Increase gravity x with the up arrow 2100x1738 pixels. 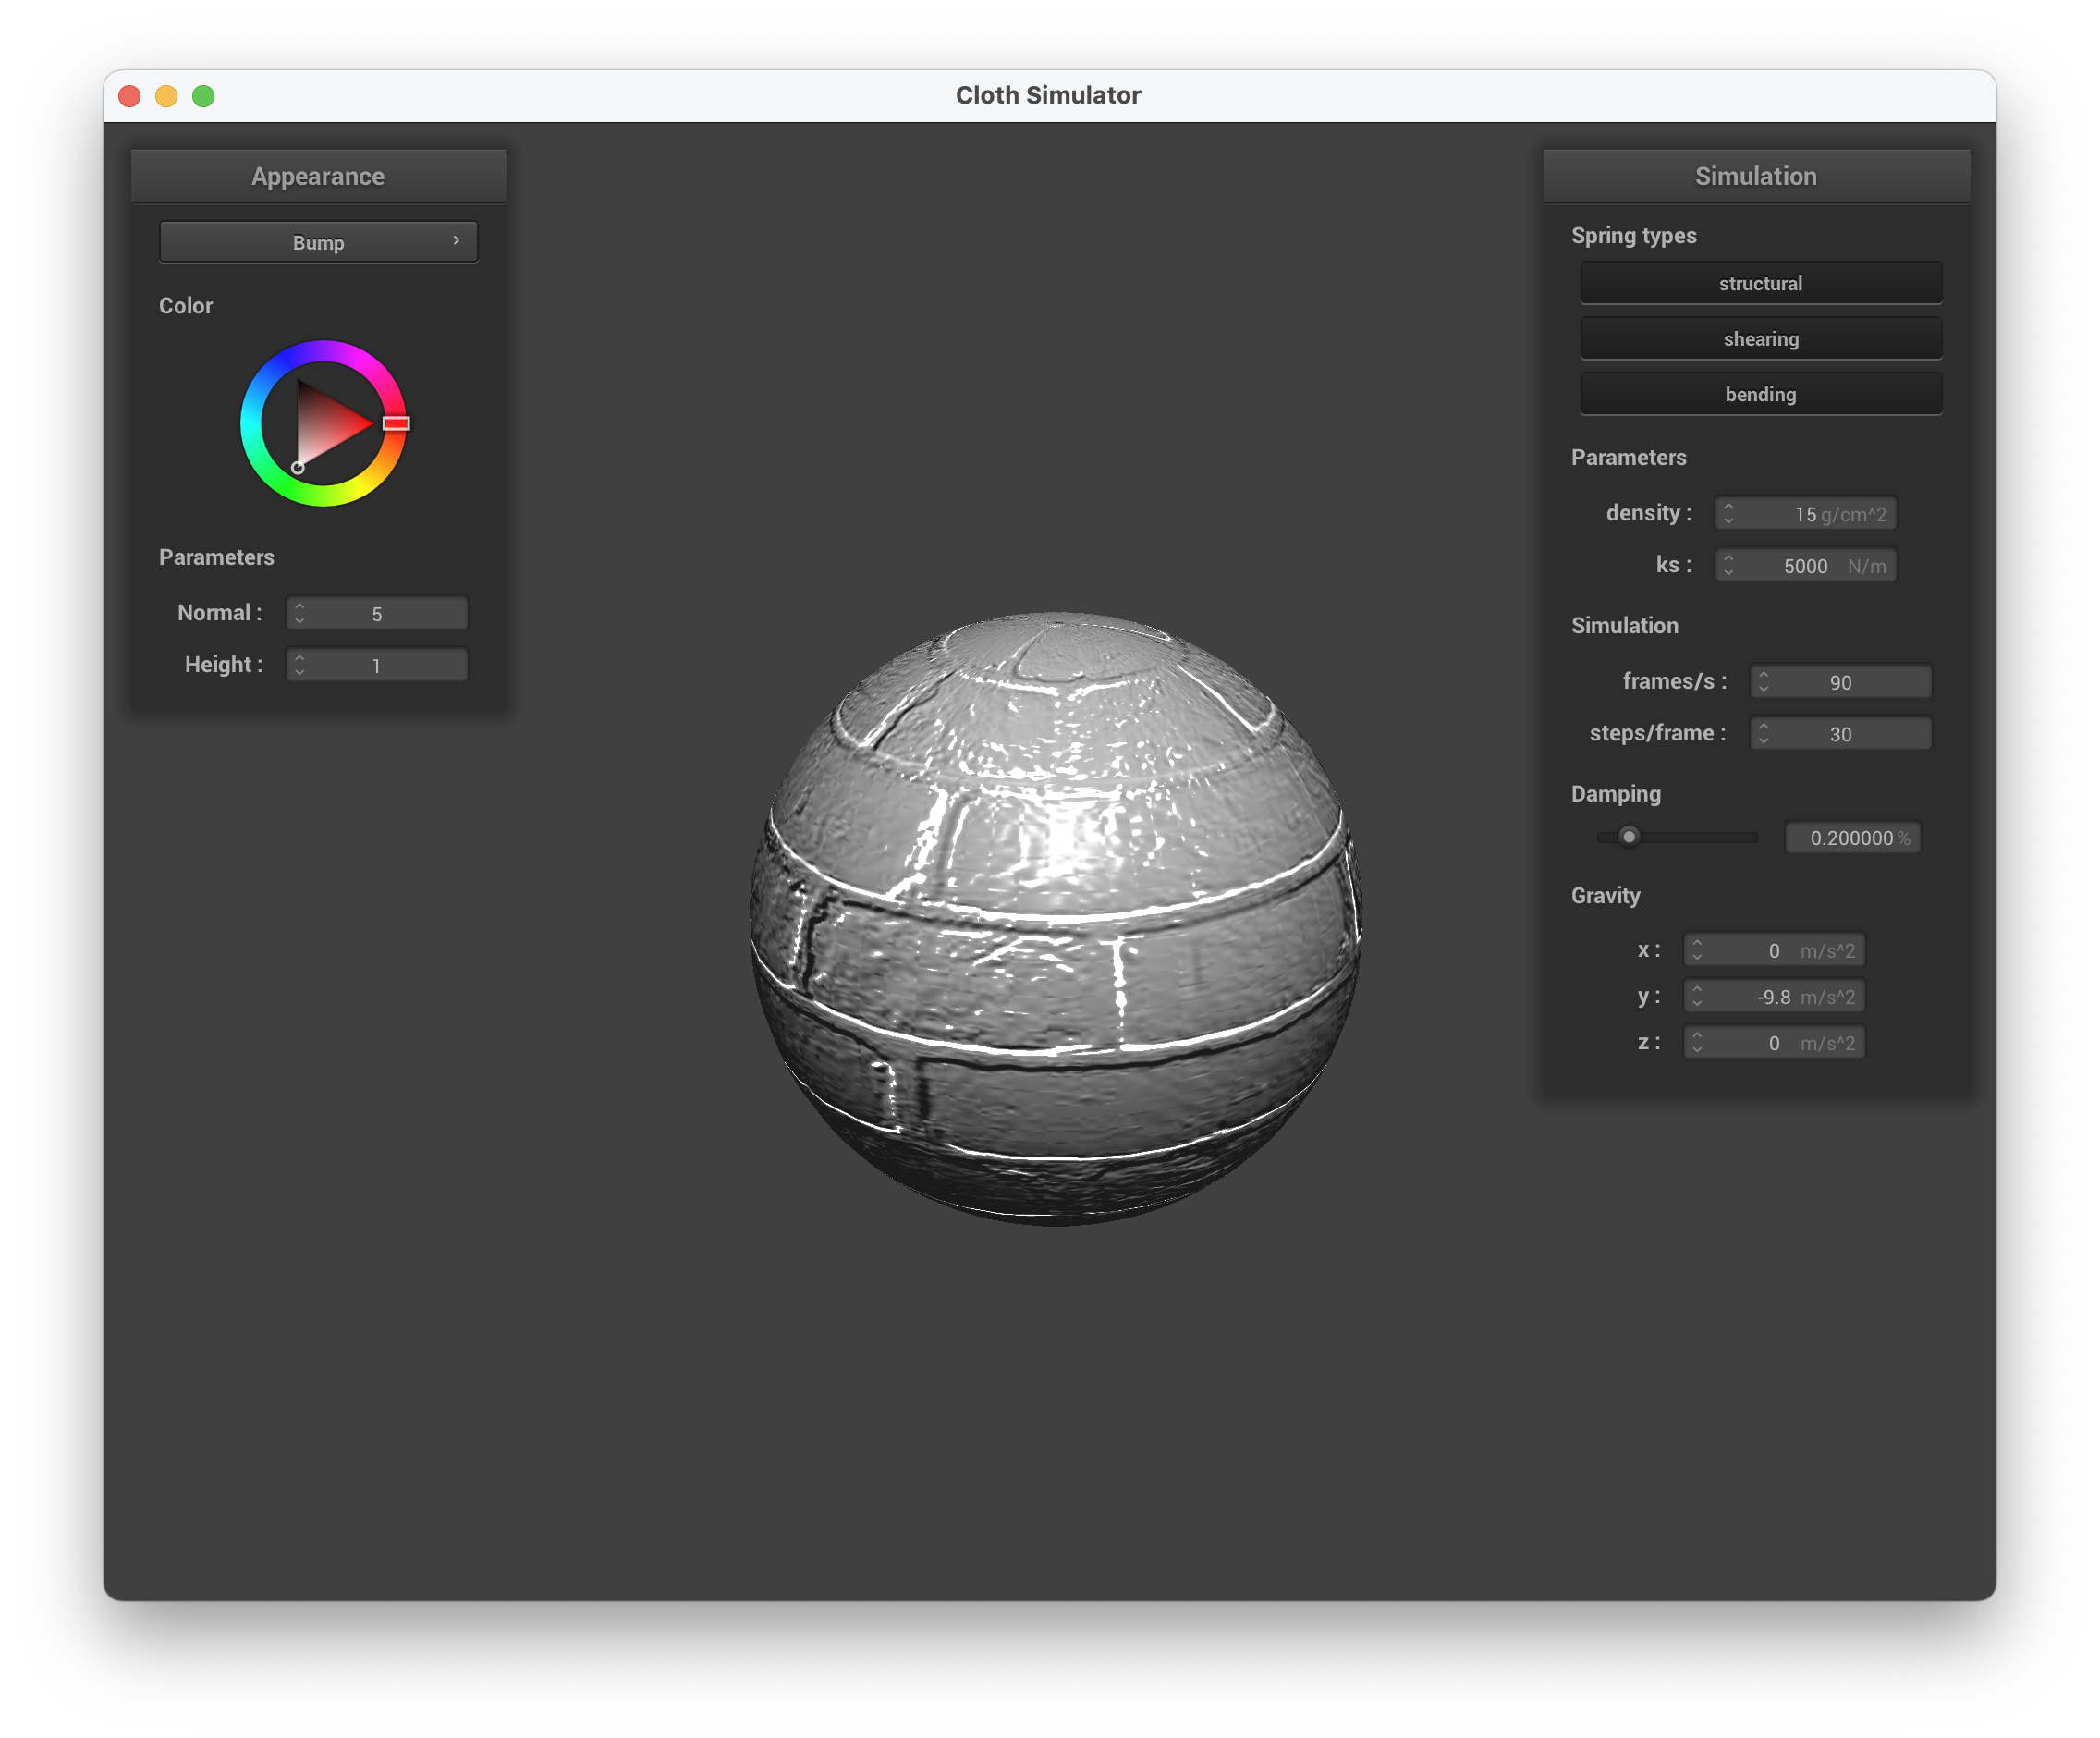point(1697,943)
